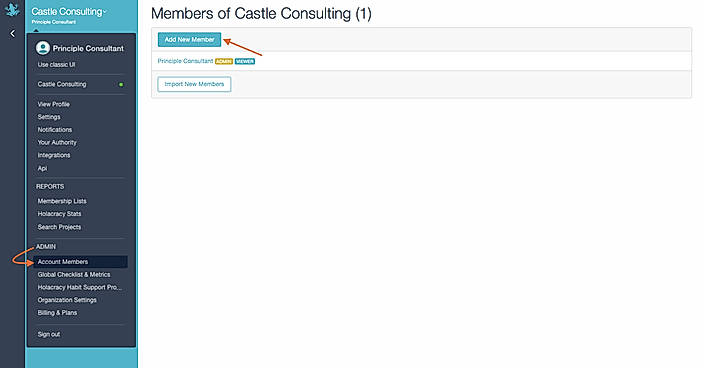Viewport: 704px width, 368px height.
Task: Open Principle Consultant member link
Action: click(x=185, y=61)
